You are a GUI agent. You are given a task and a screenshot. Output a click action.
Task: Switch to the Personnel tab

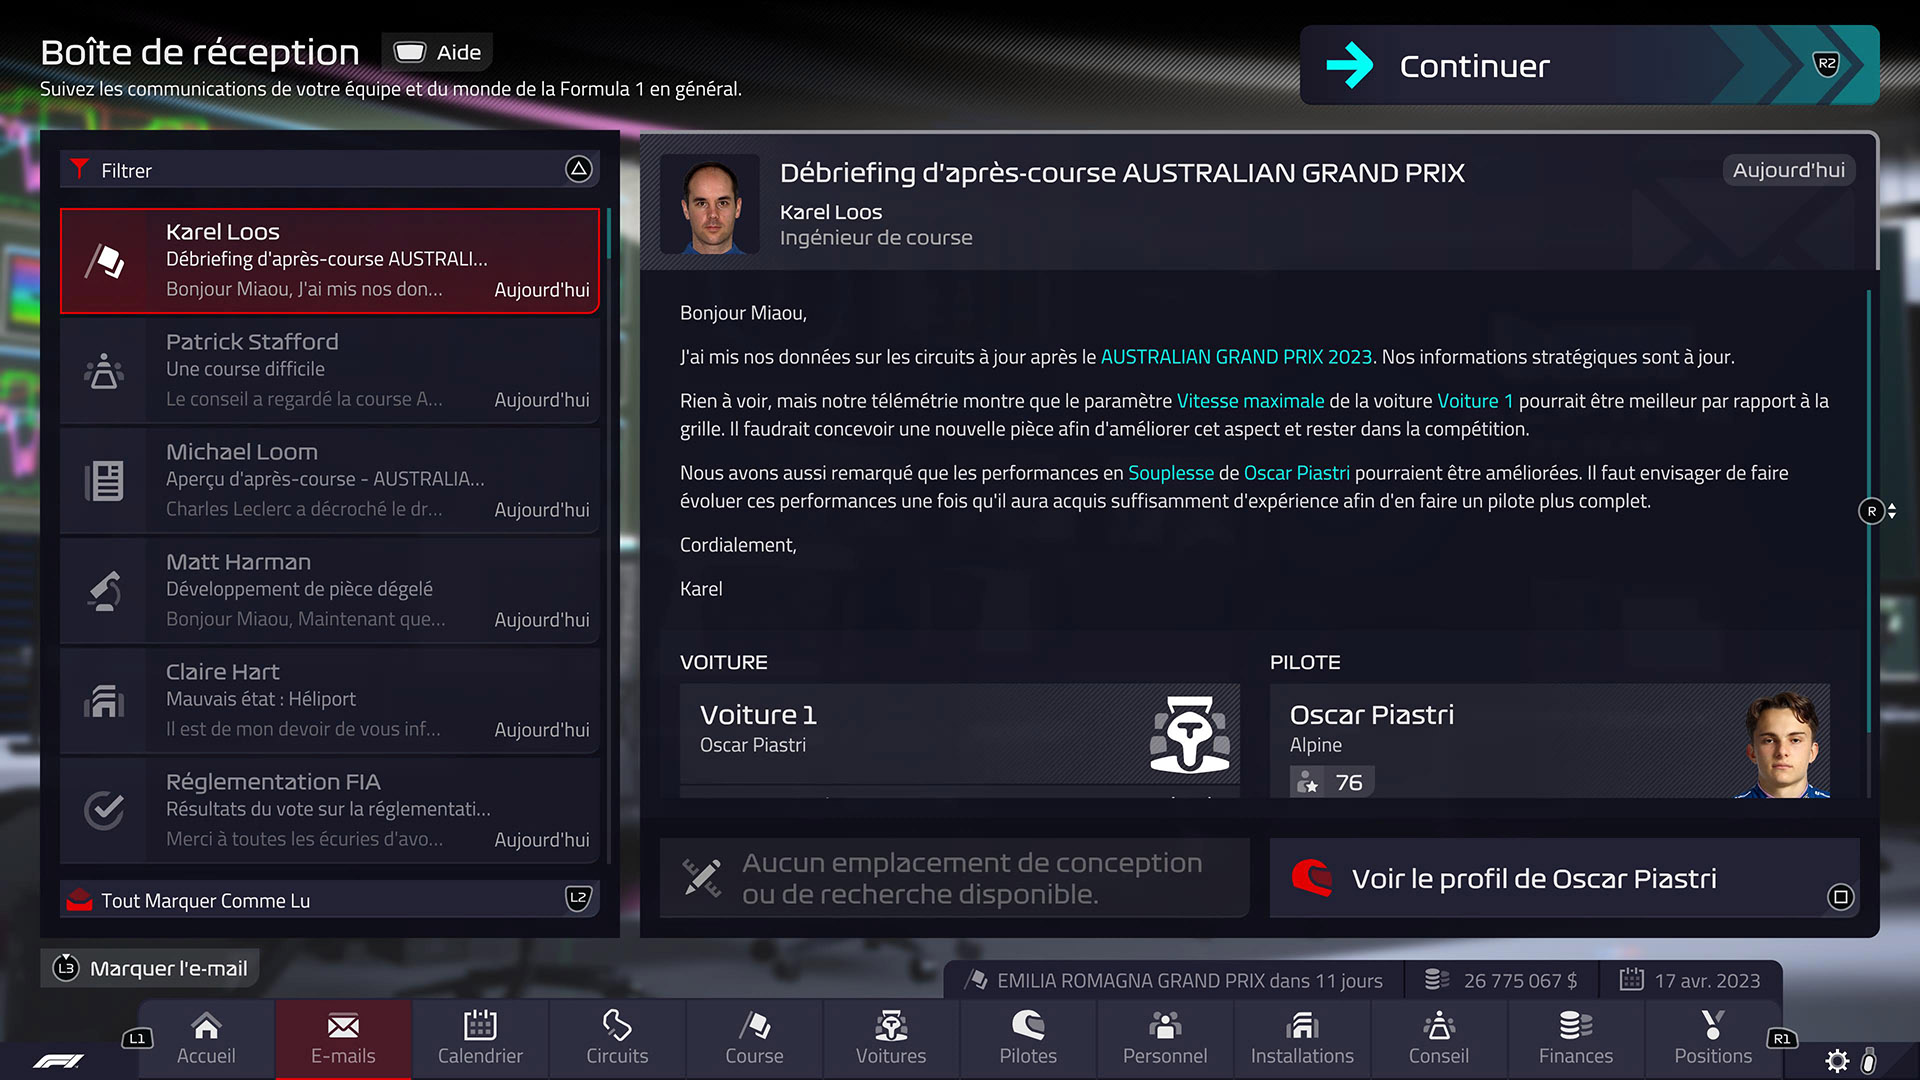[x=1165, y=1038]
